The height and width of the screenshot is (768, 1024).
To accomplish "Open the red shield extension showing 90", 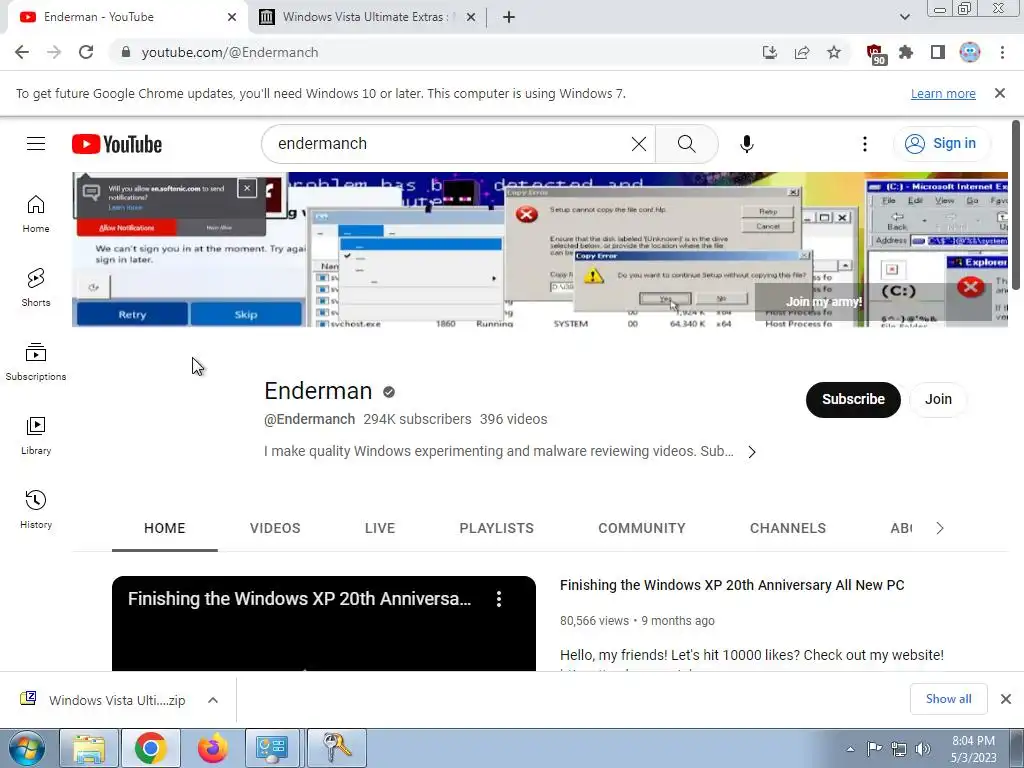I will 876,54.
